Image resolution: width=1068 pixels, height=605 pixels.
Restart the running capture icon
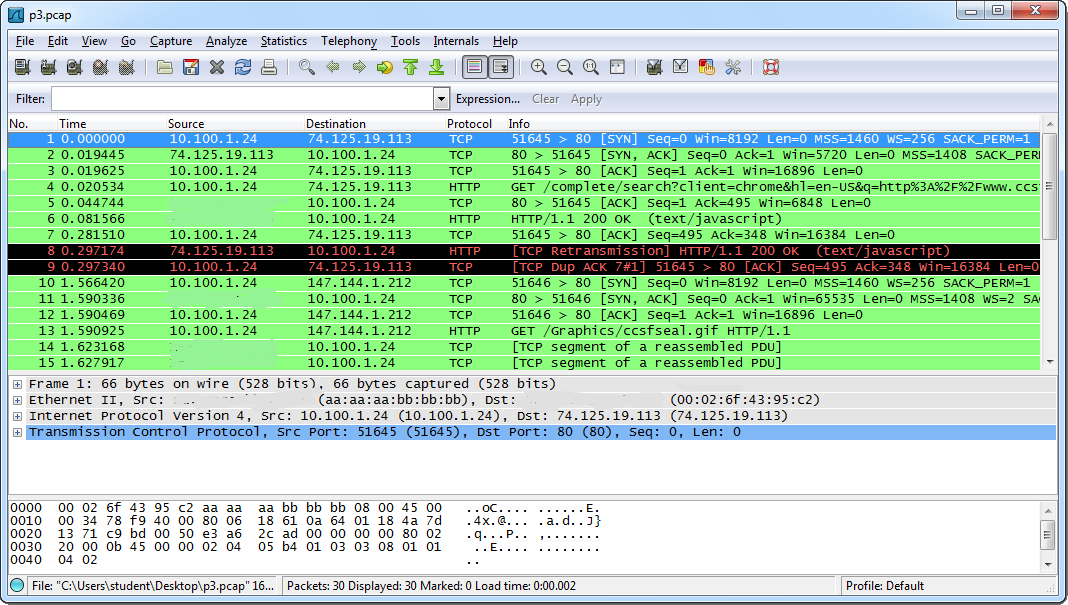coord(126,67)
